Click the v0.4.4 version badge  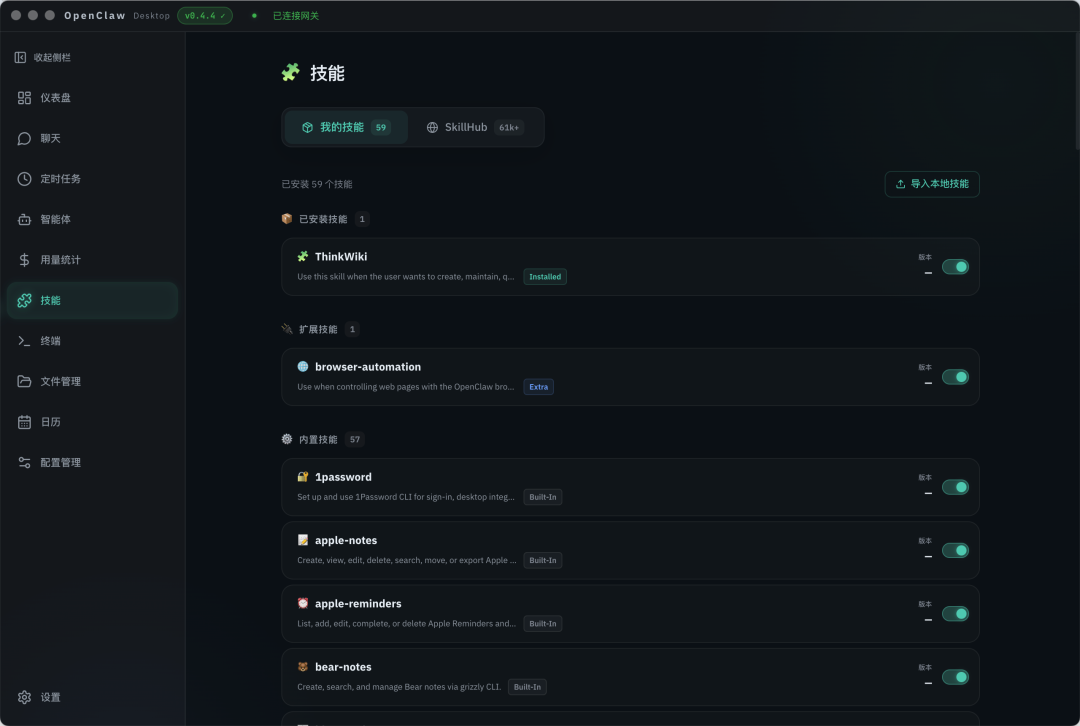205,15
